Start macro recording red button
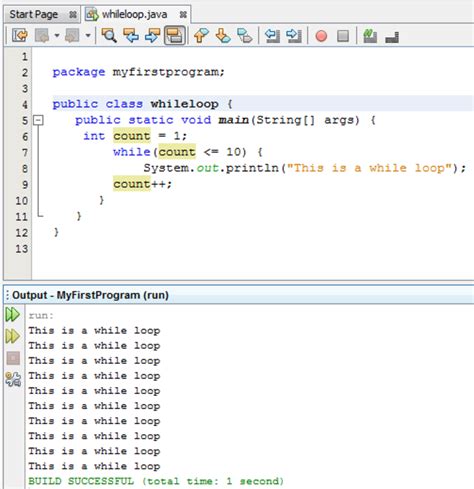This screenshot has width=474, height=489. (321, 36)
